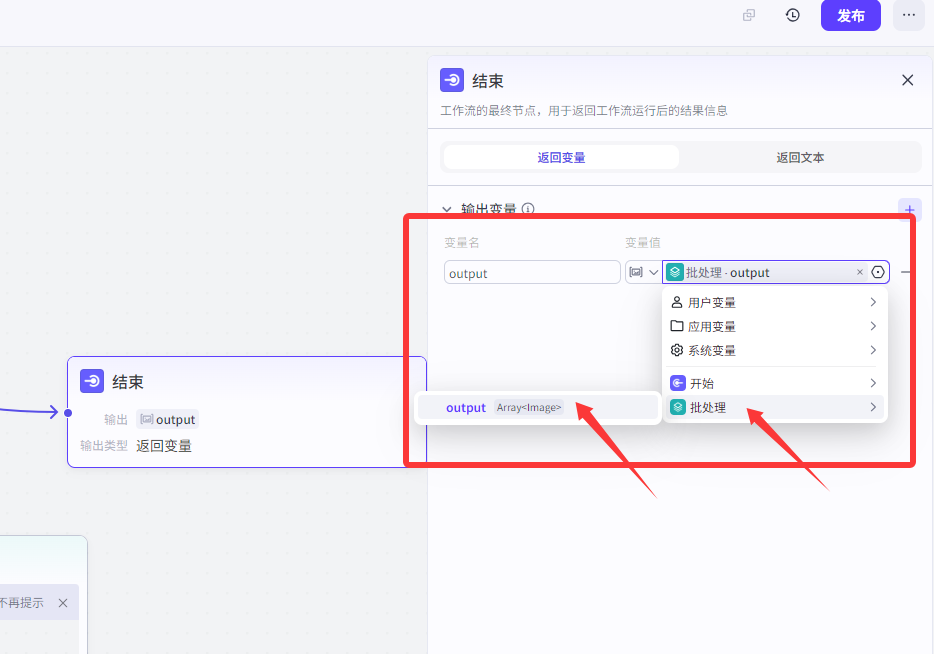This screenshot has height=654, width=934.
Task: Click the duplicate icon in top toolbar
Action: pos(749,15)
